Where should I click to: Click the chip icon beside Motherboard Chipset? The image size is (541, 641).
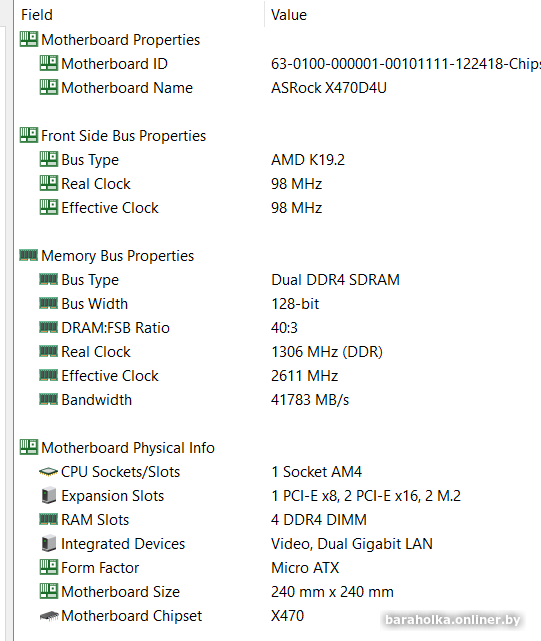point(49,616)
